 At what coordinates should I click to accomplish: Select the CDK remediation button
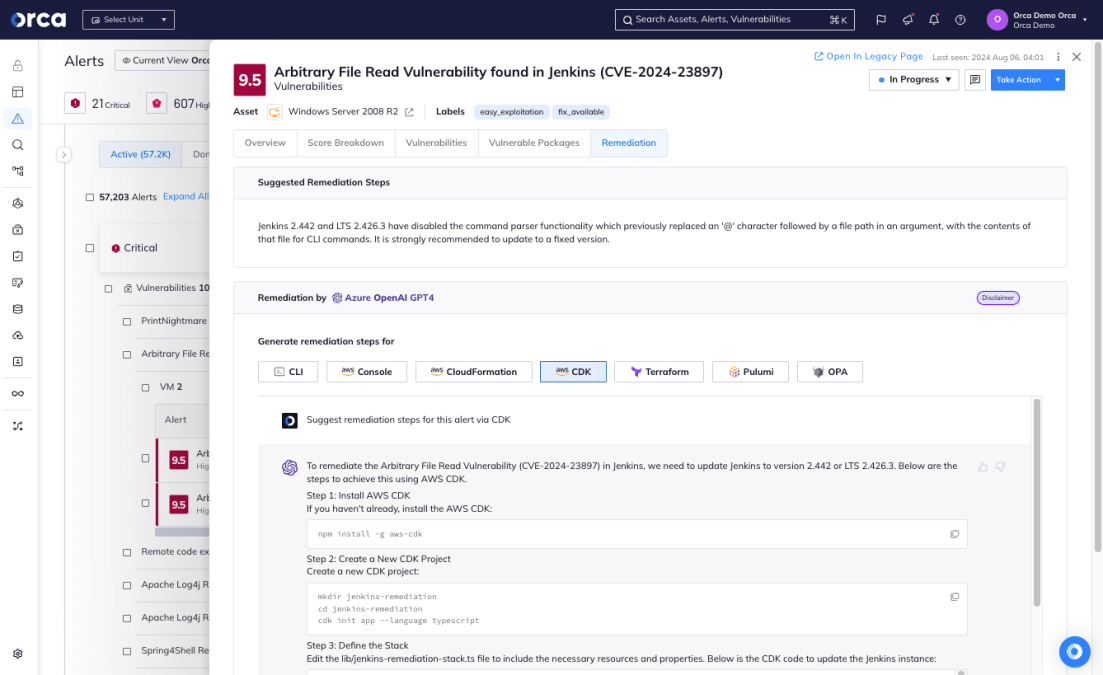pyautogui.click(x=573, y=372)
